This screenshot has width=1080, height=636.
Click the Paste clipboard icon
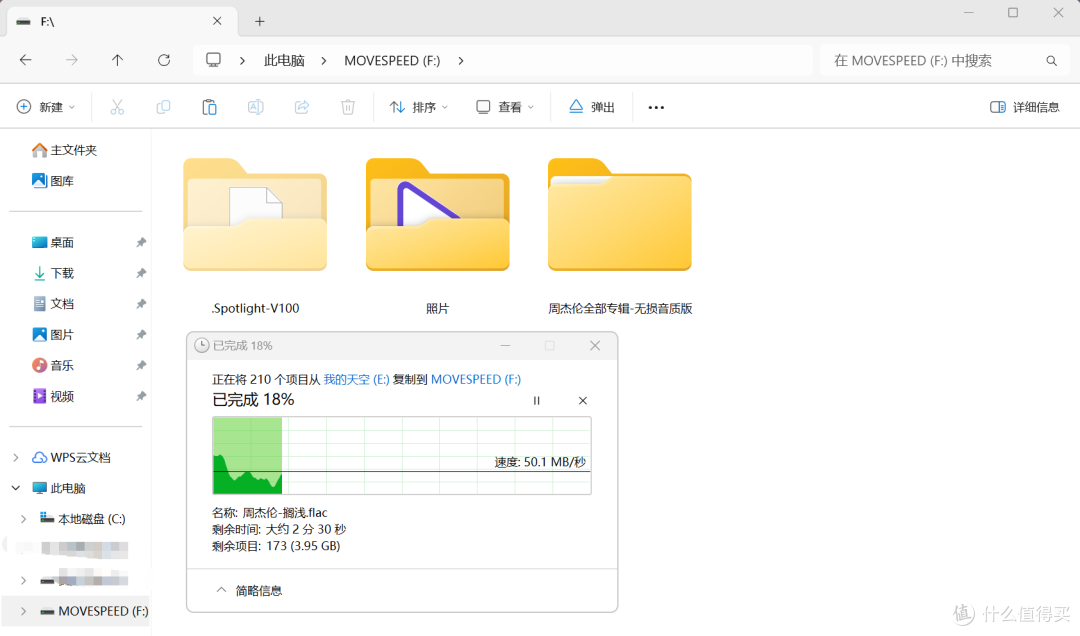209,107
